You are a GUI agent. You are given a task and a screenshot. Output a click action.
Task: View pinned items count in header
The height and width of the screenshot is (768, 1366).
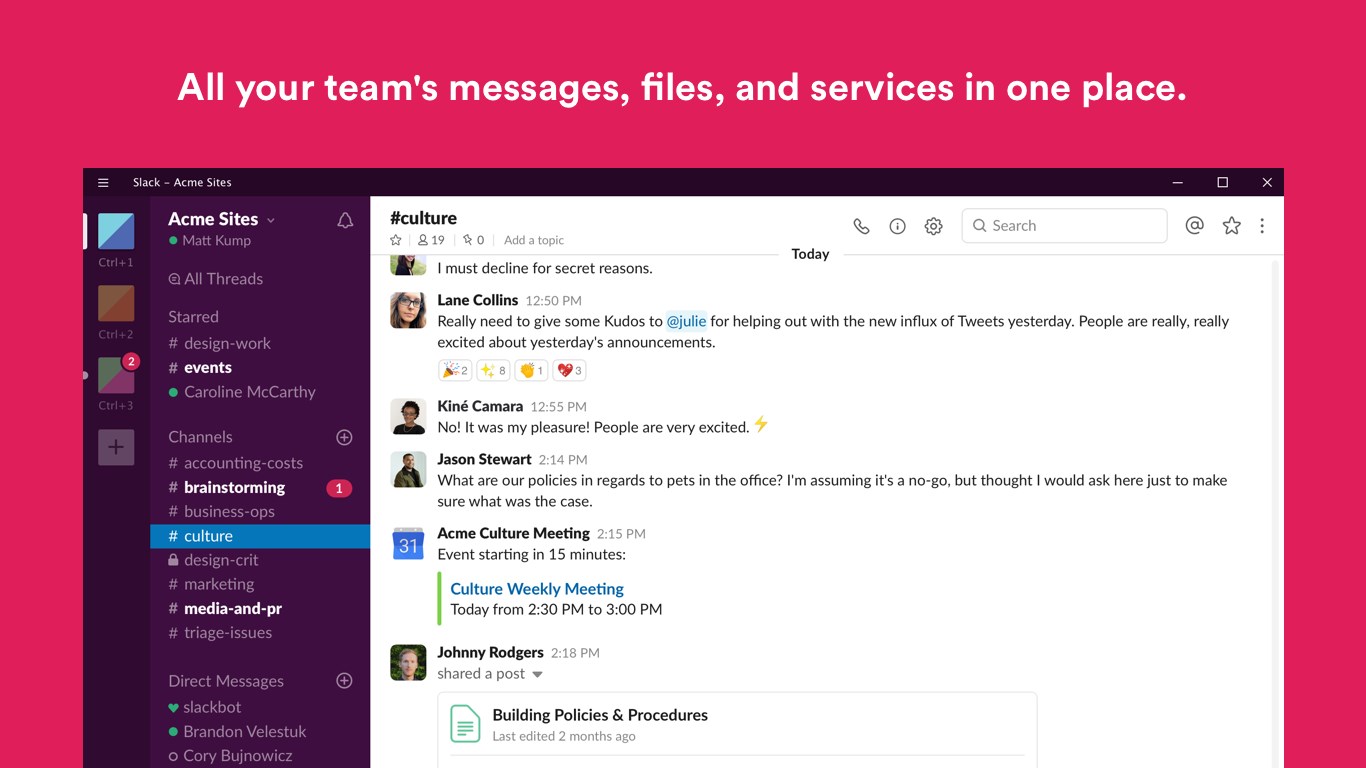473,240
